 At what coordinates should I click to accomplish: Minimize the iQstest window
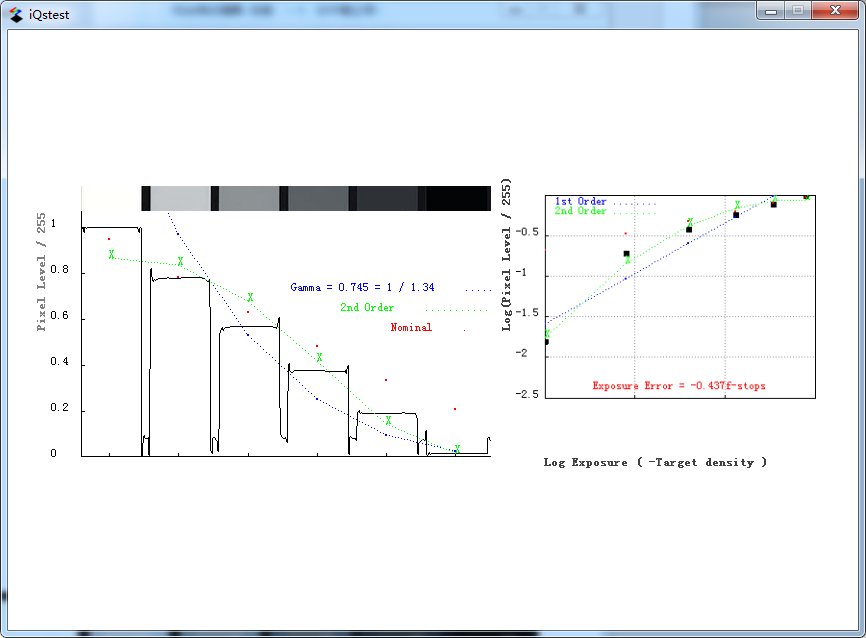coord(770,10)
